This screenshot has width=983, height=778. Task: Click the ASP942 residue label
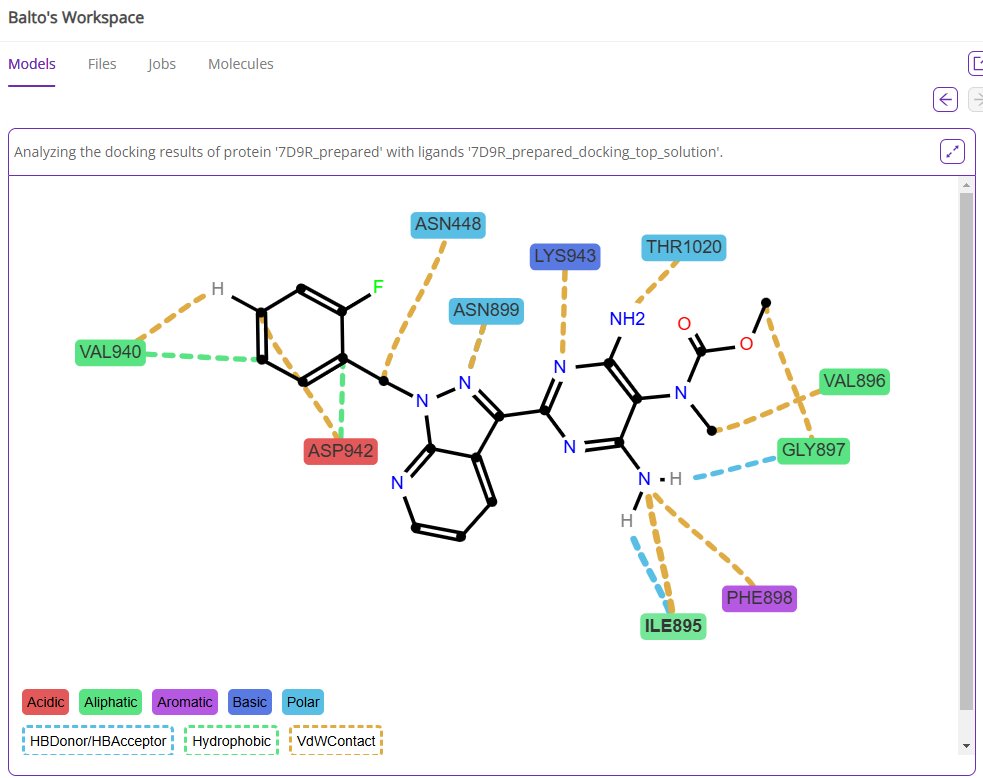340,451
